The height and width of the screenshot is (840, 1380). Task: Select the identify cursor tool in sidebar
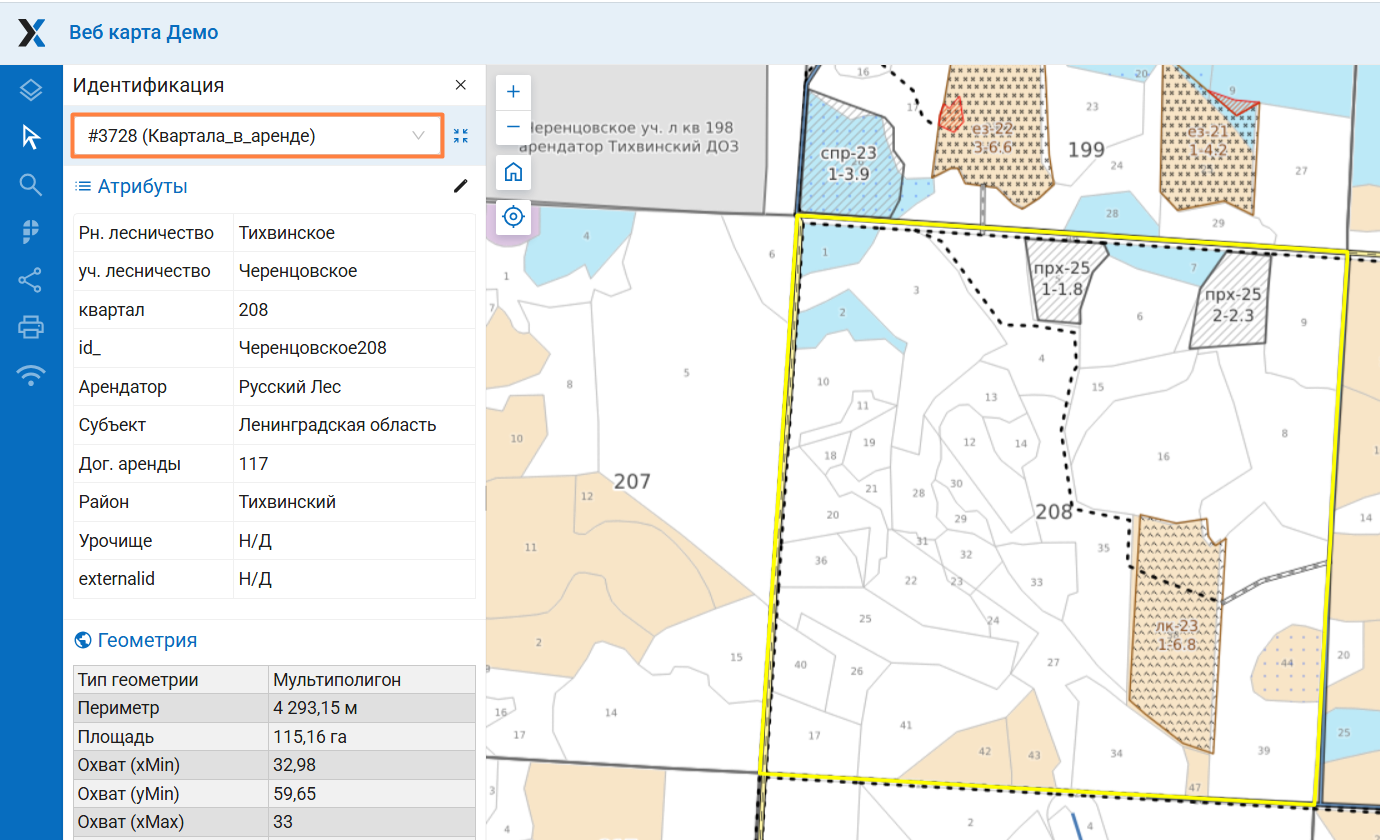click(x=31, y=137)
